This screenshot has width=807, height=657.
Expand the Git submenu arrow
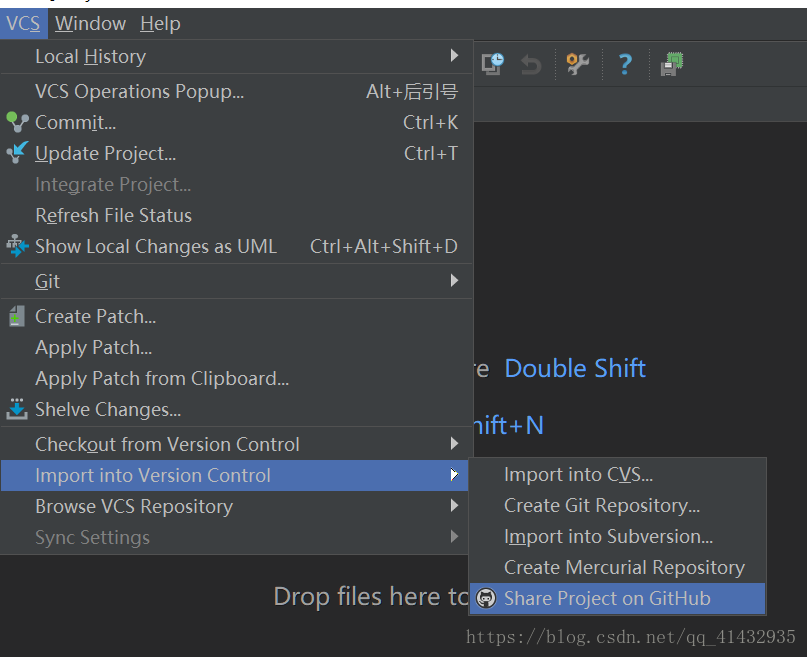[x=454, y=280]
